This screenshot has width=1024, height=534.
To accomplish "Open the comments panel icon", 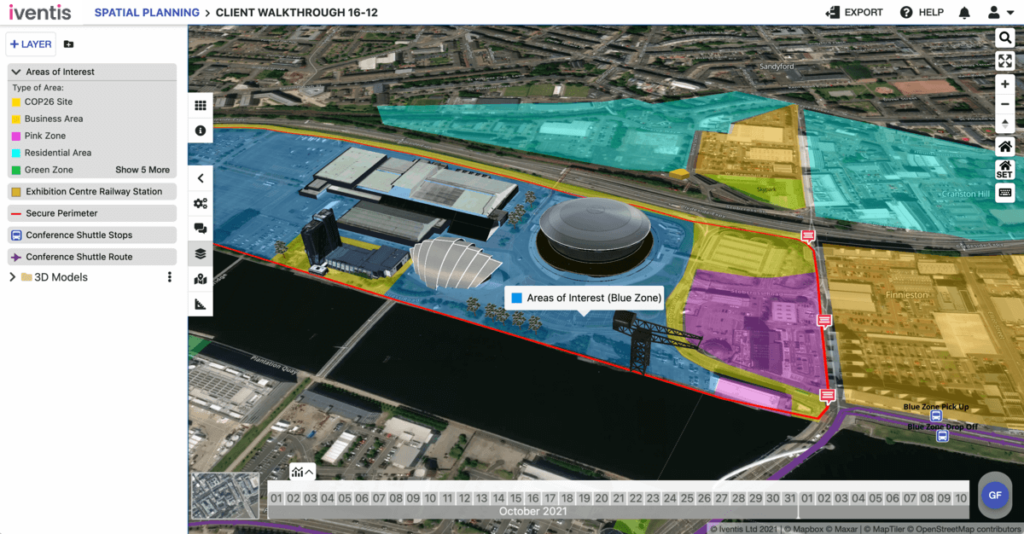I will tap(201, 229).
